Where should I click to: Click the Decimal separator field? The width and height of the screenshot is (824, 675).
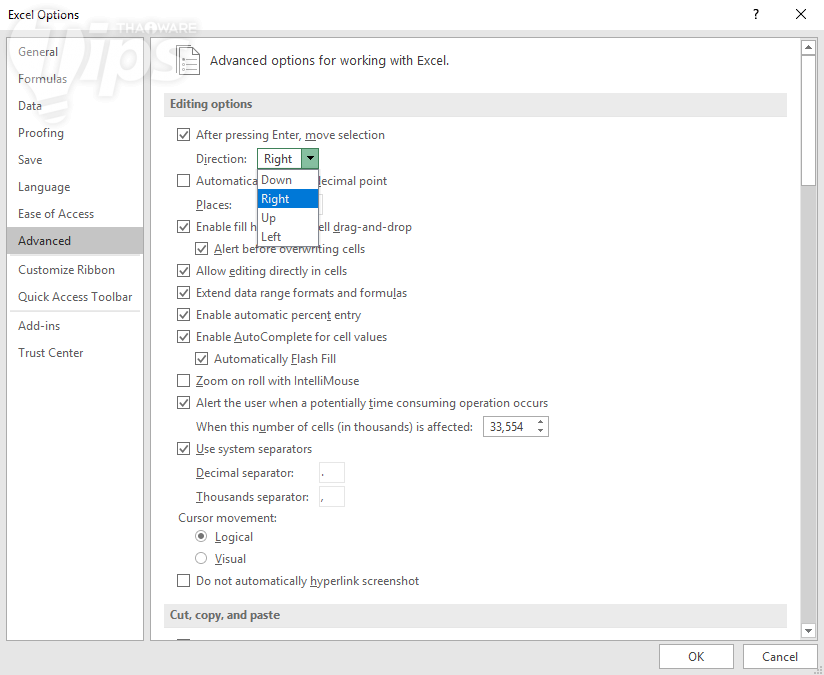point(332,473)
